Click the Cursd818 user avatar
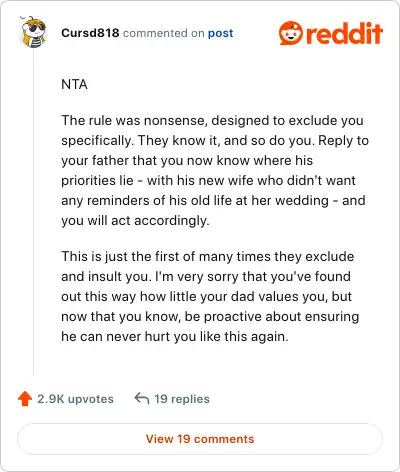This screenshot has height=472, width=400. tap(33, 32)
